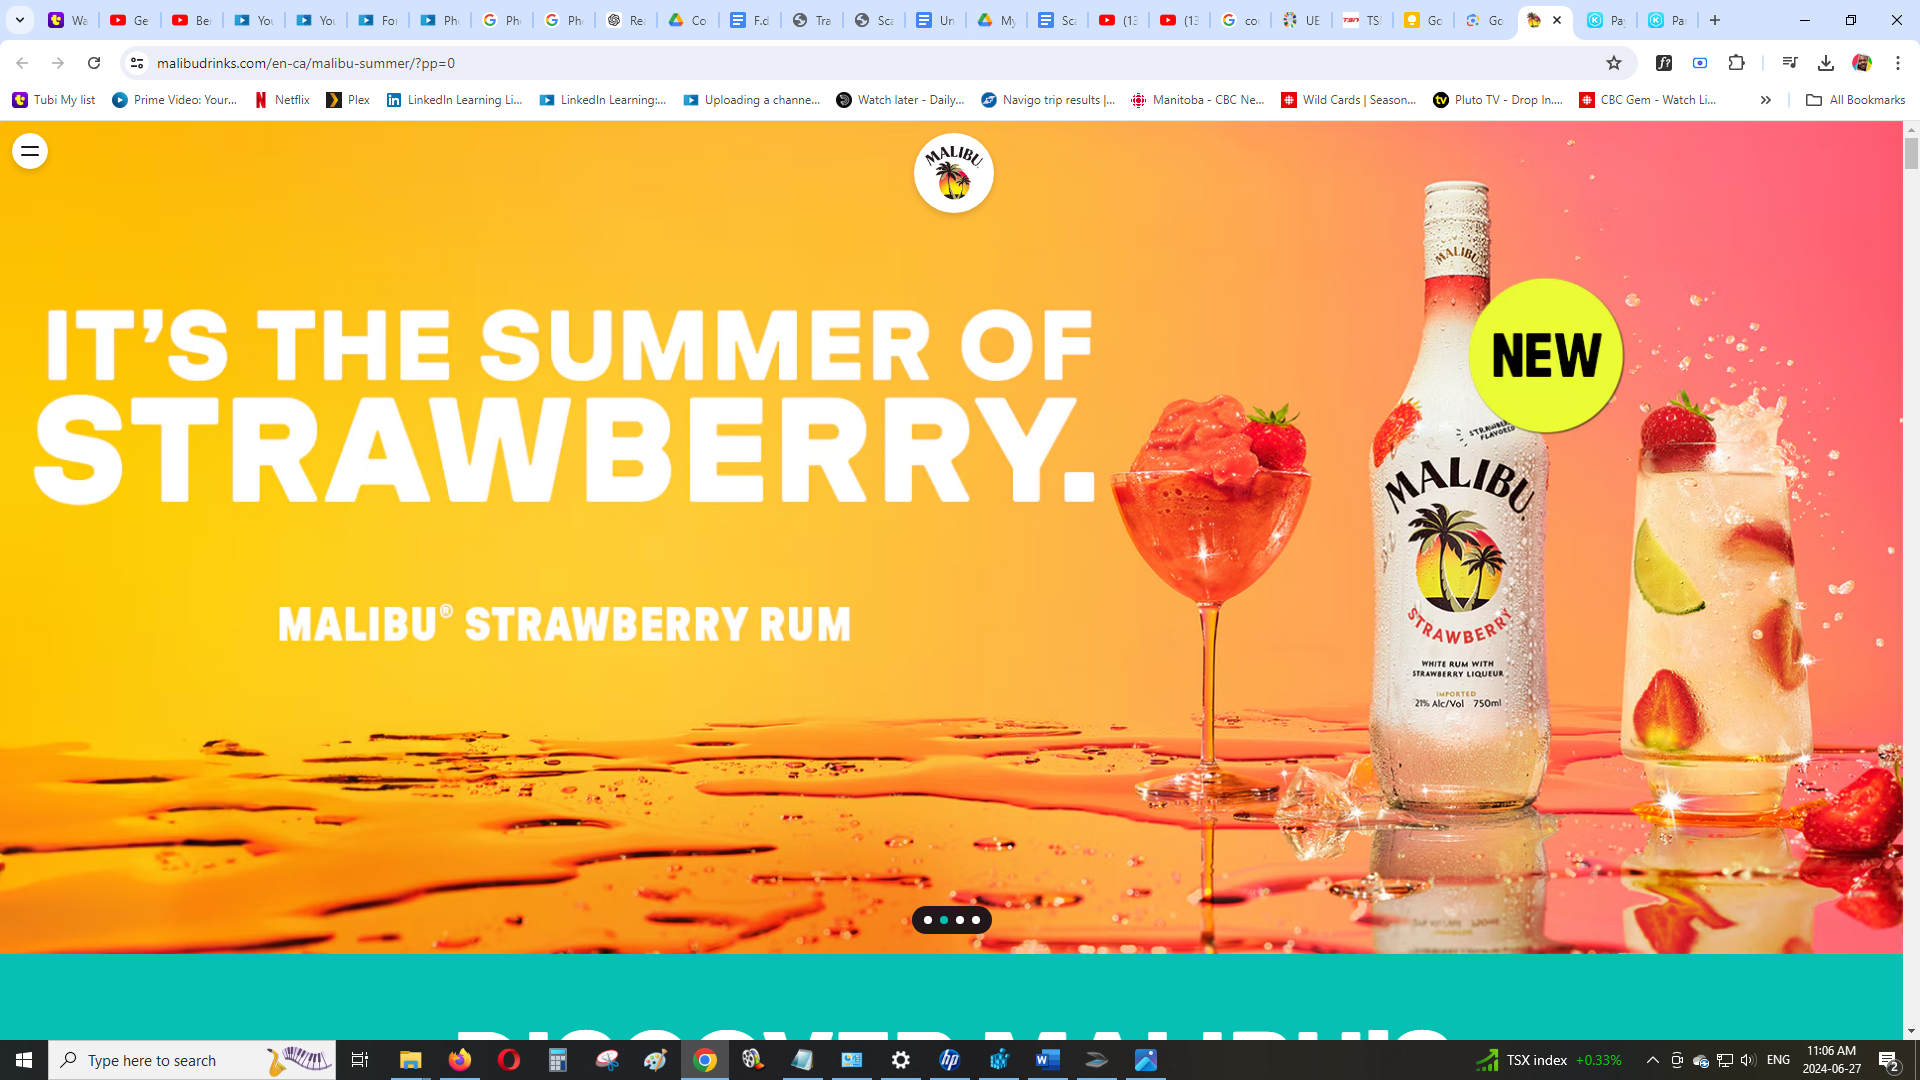Open Chrome extensions puzzle icon
Image resolution: width=1920 pixels, height=1080 pixels.
click(x=1737, y=63)
